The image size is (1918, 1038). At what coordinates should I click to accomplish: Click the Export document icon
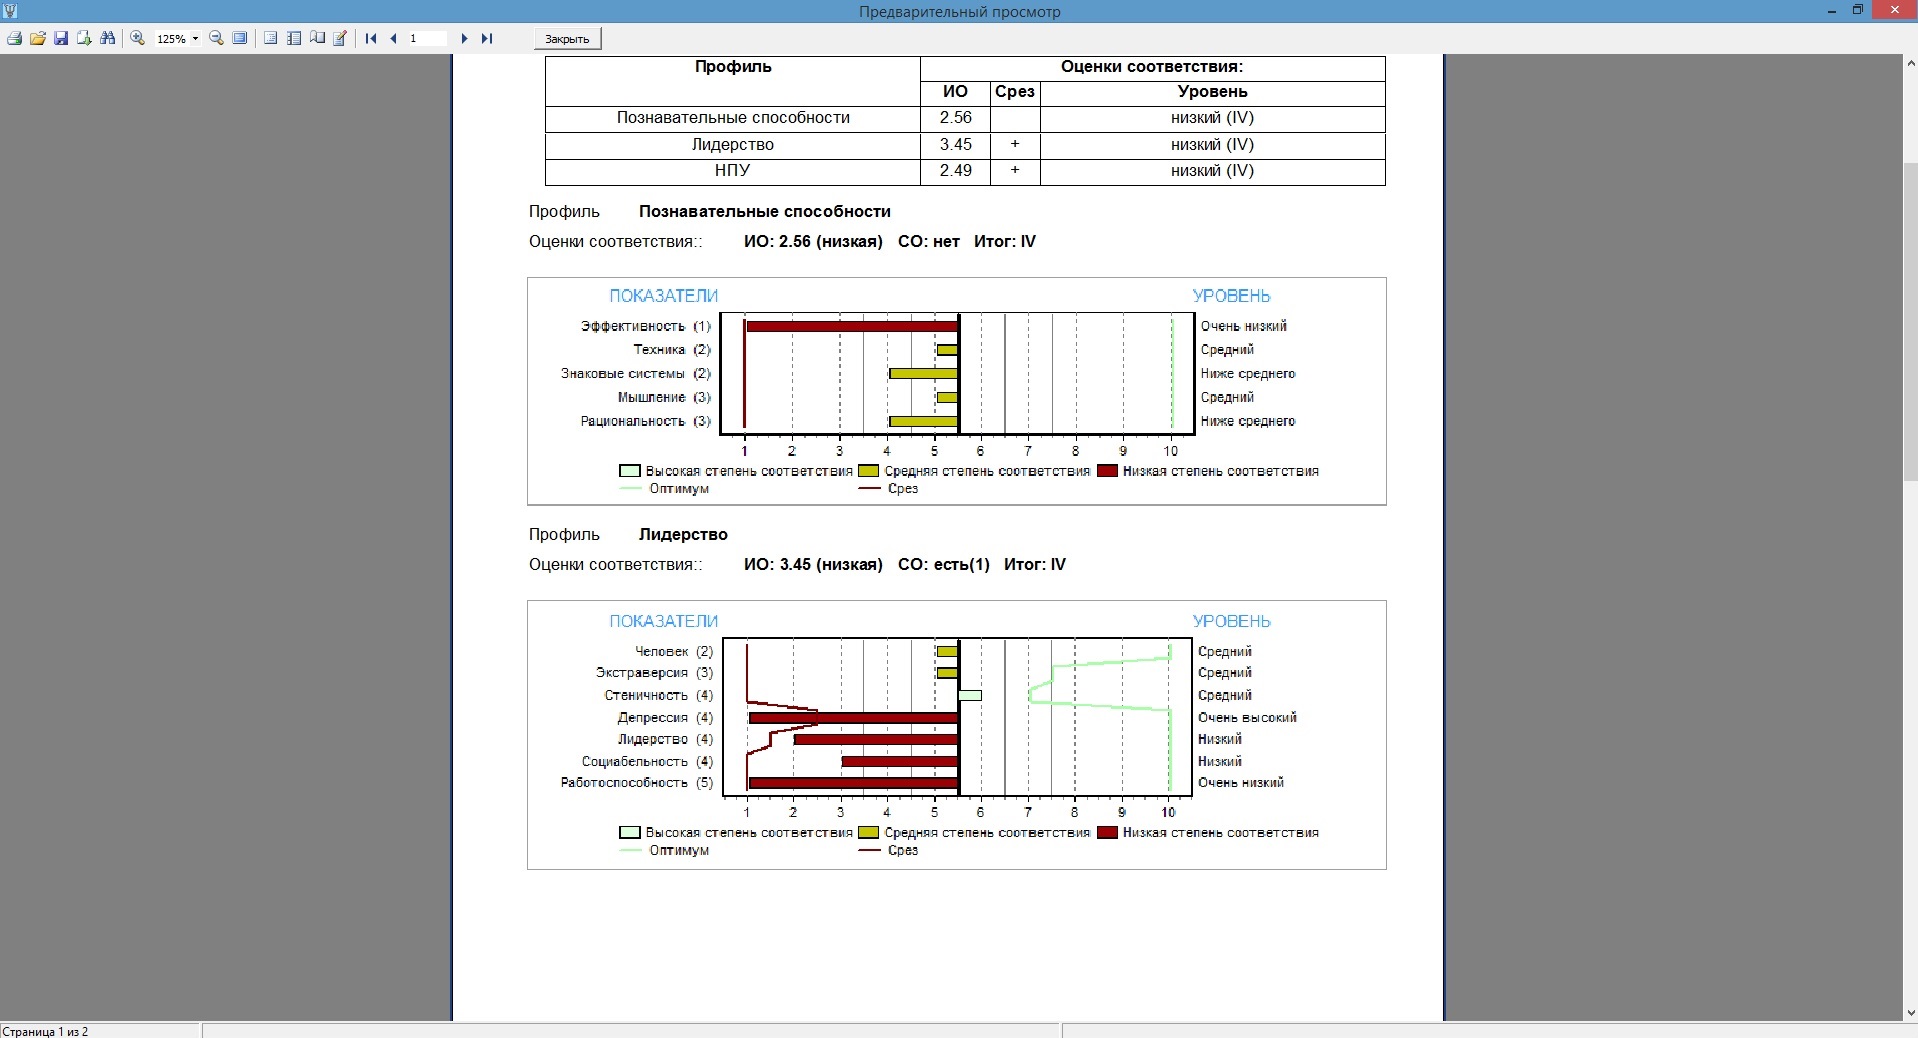click(84, 38)
